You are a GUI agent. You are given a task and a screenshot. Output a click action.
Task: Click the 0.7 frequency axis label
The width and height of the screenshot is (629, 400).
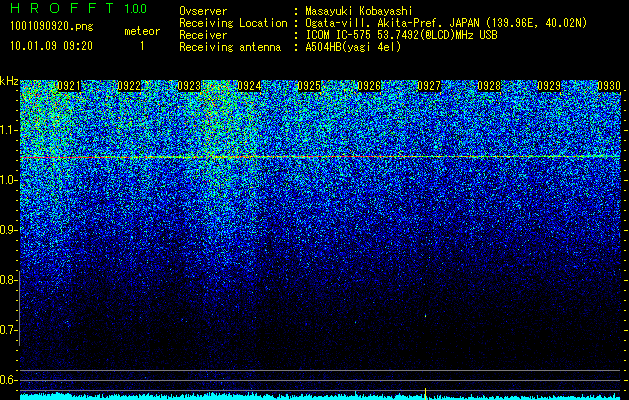(x=9, y=330)
